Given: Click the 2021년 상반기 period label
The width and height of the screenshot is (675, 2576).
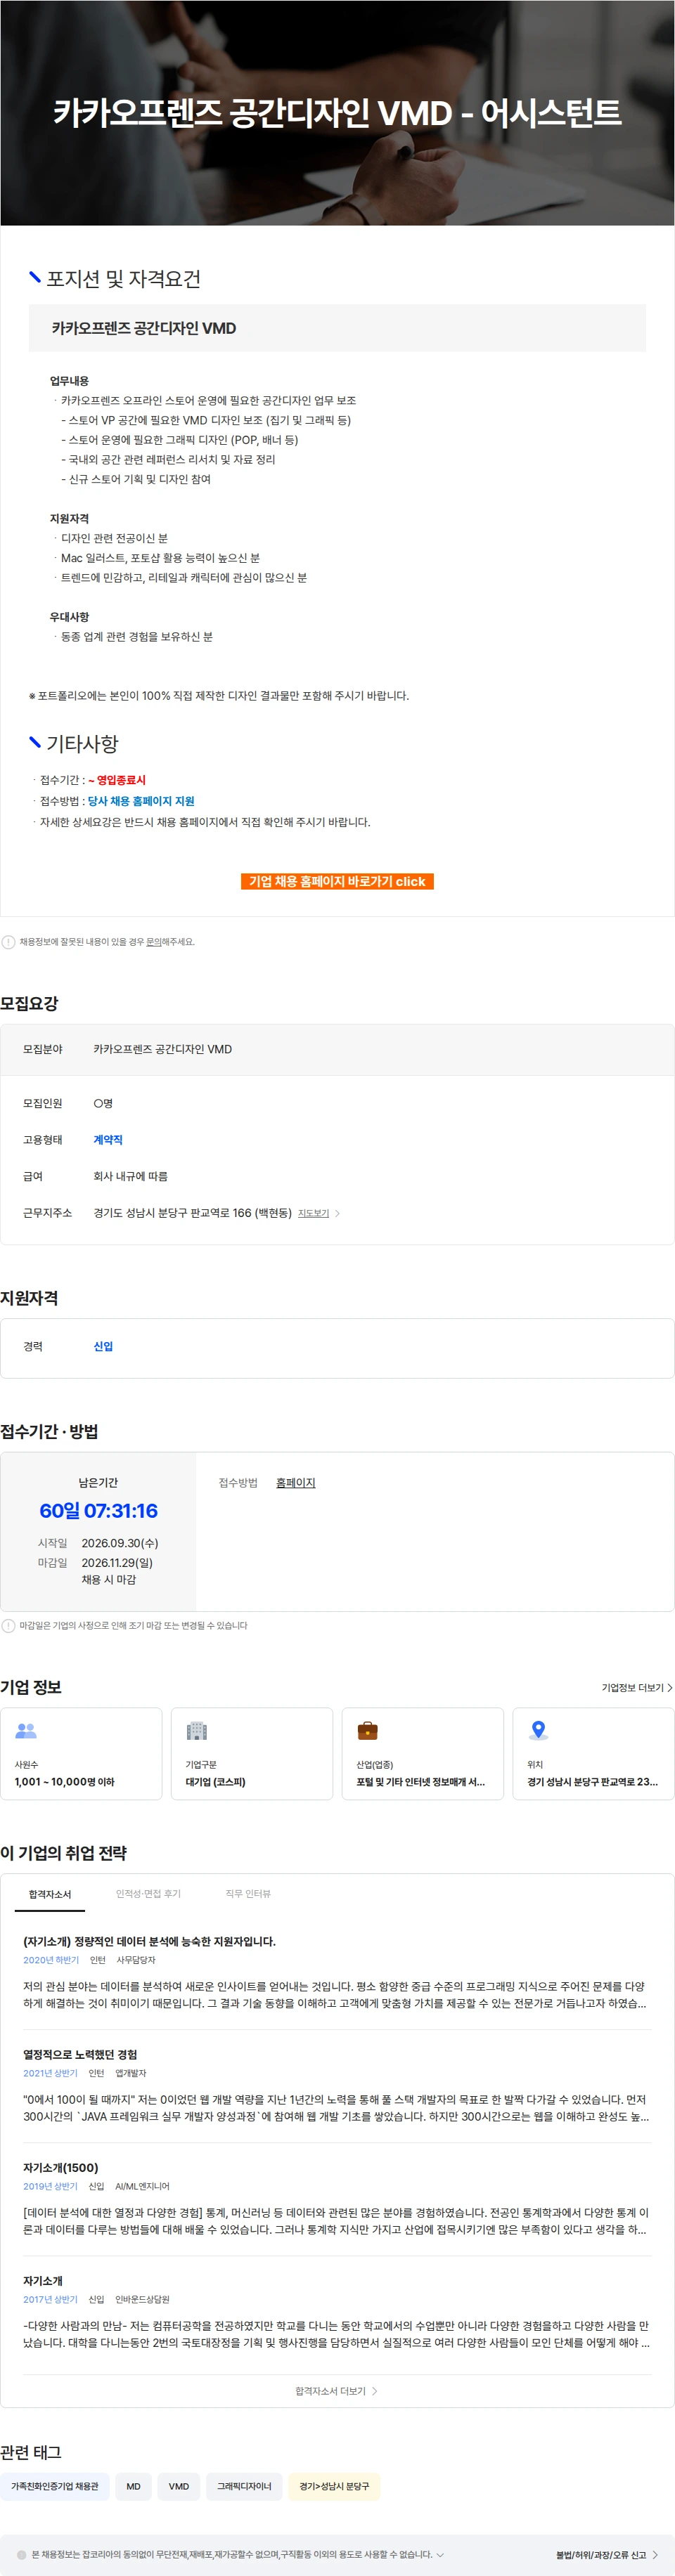Looking at the screenshot, I should (50, 2073).
